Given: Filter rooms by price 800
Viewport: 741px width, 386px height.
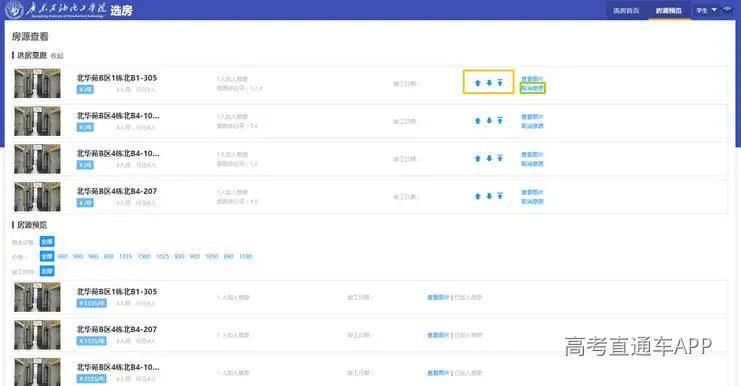Looking at the screenshot, I should (108, 257).
